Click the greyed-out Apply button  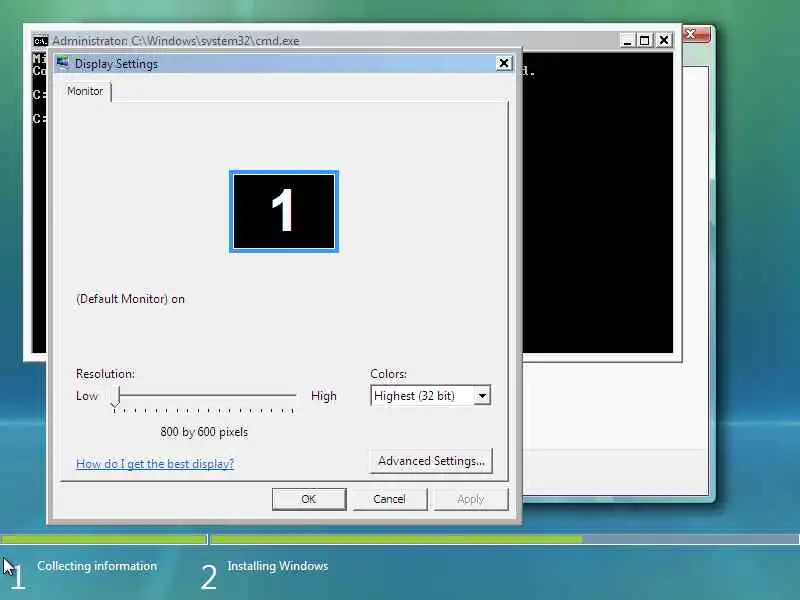[x=470, y=499]
